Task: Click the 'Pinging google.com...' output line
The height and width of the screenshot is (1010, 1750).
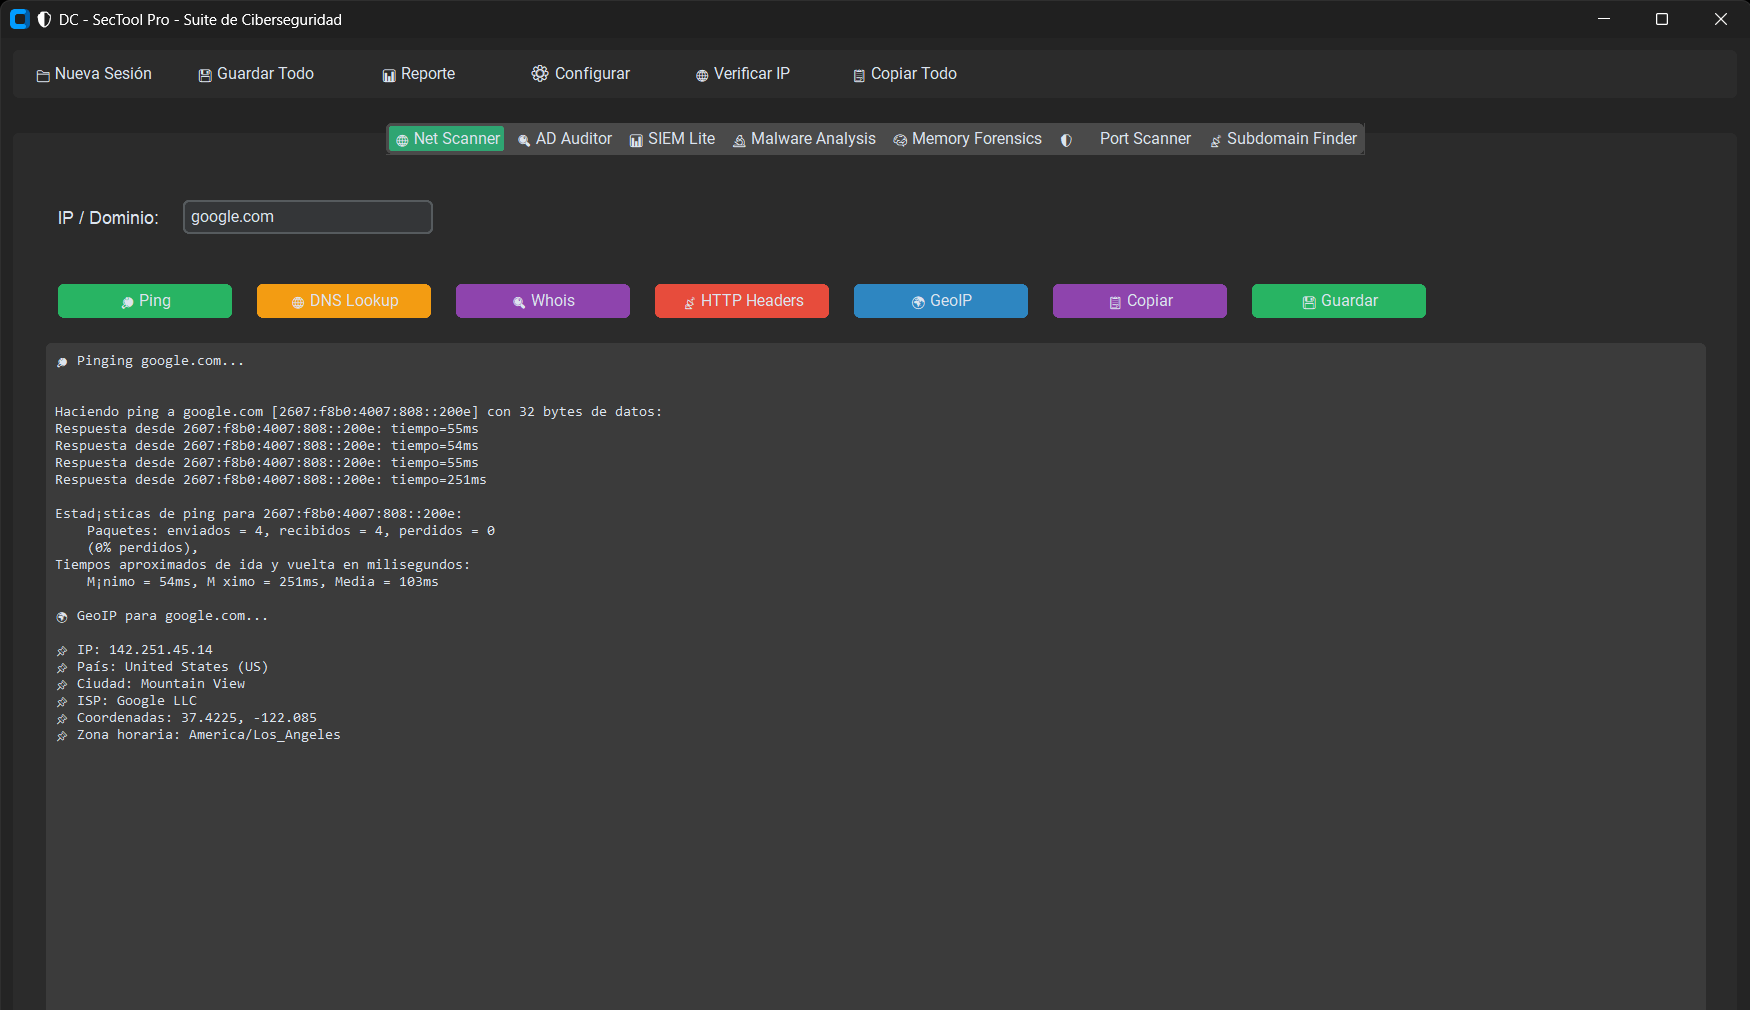Action: (150, 361)
